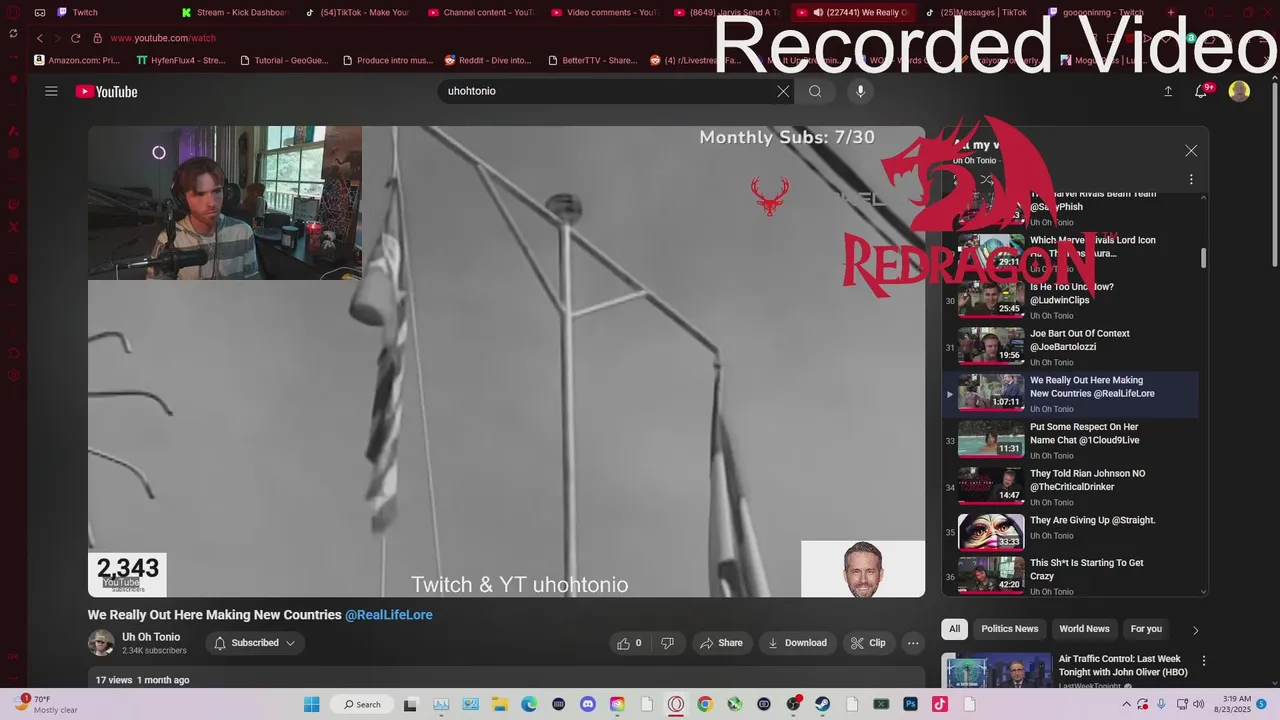Close the playlist panel

coord(1191,151)
